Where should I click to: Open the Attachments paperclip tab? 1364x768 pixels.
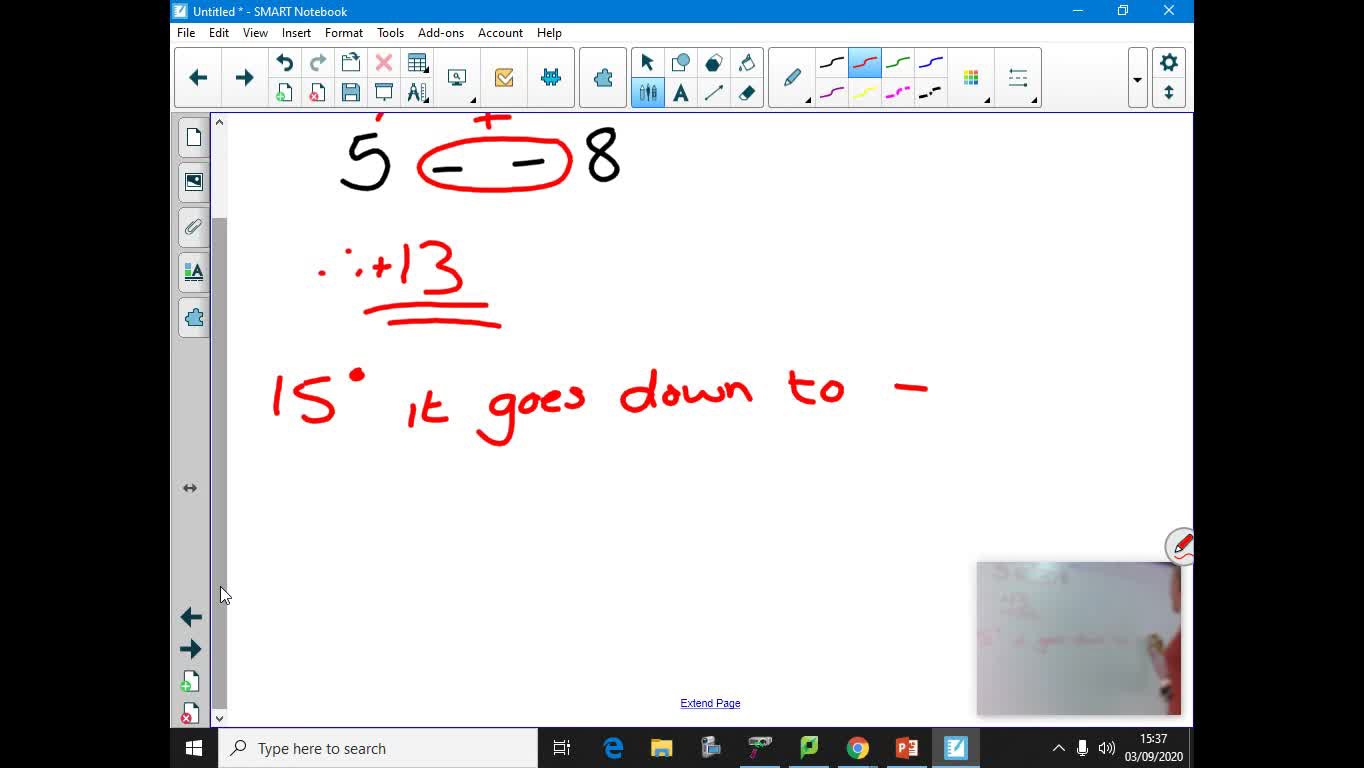pos(193,227)
